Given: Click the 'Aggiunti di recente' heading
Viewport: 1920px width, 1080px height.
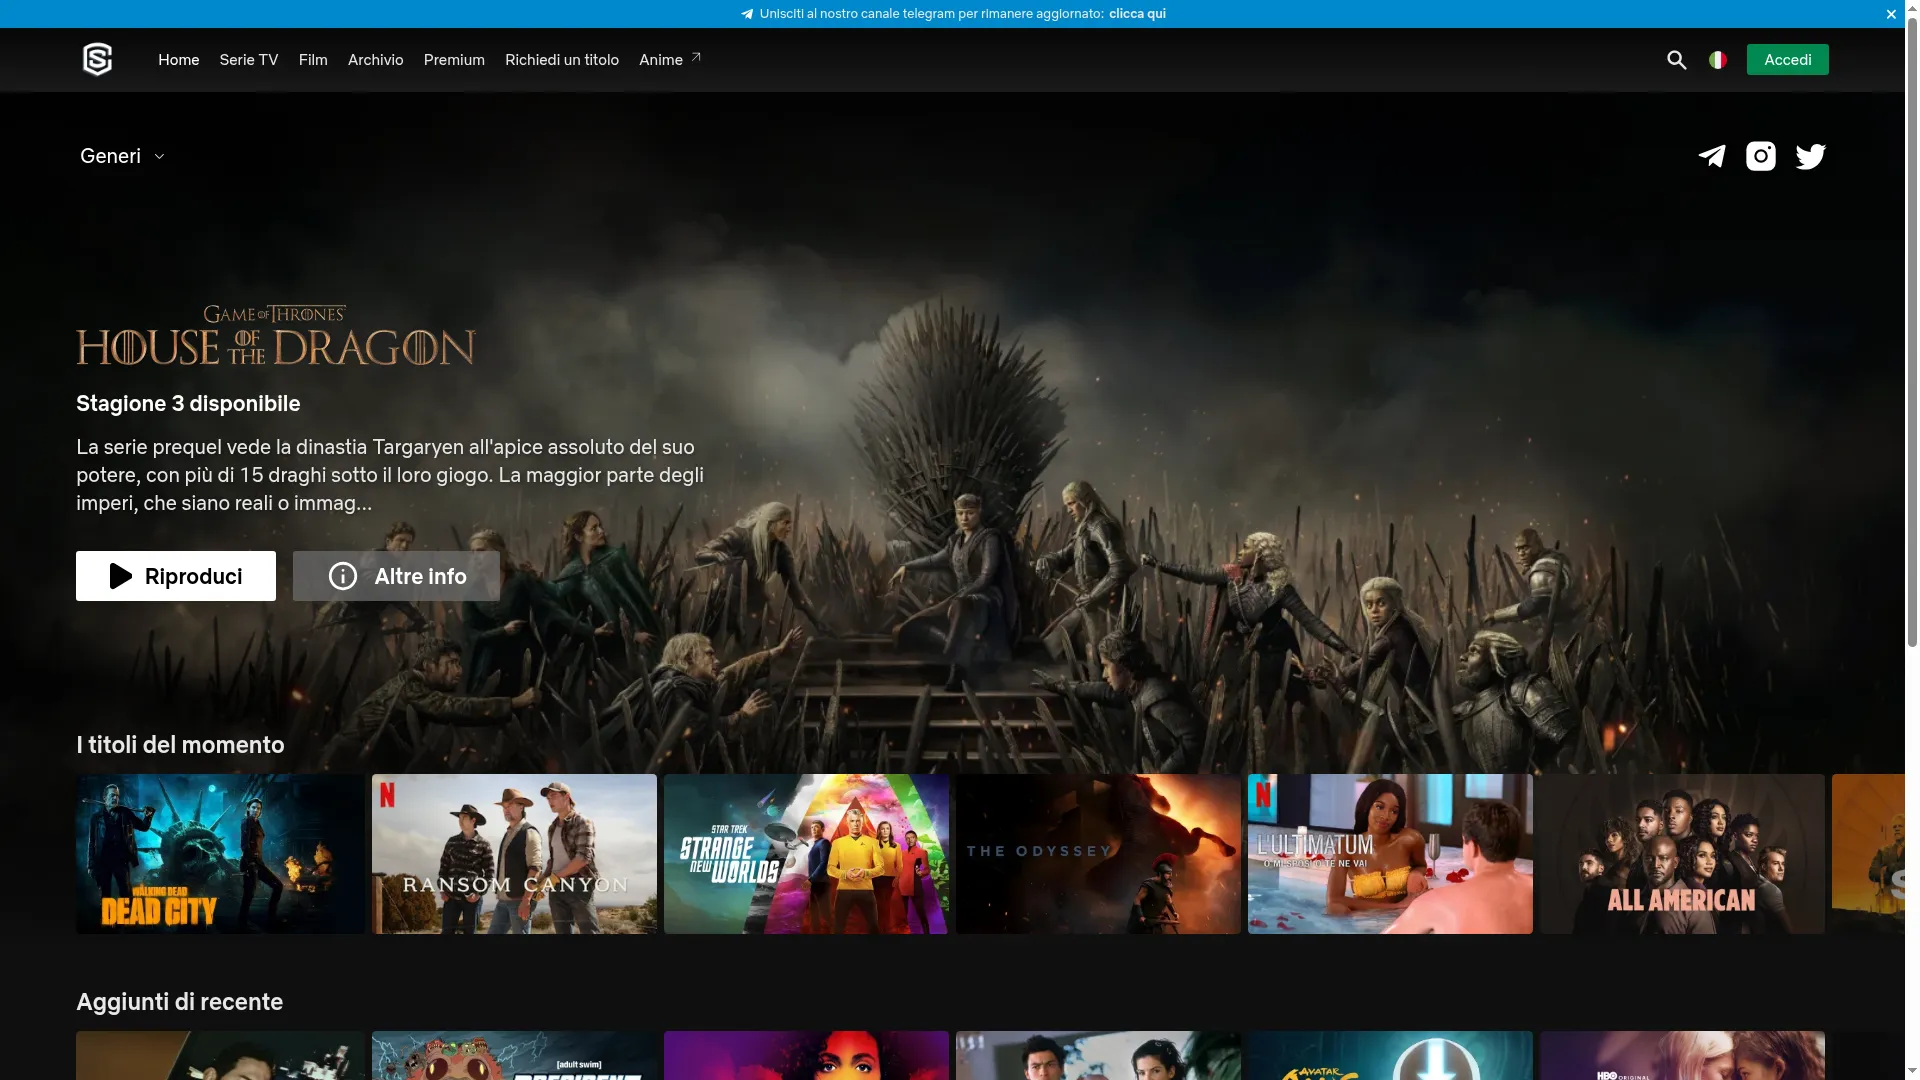Looking at the screenshot, I should click(x=180, y=1002).
